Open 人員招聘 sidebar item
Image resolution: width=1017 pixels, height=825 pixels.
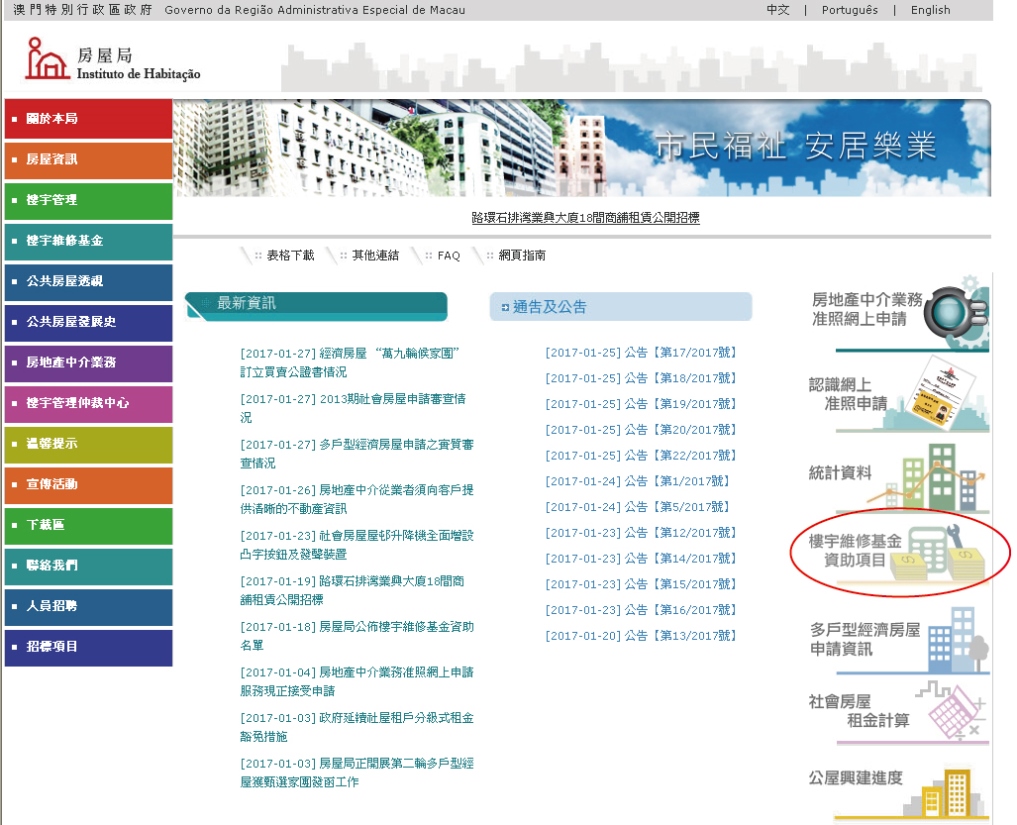88,606
